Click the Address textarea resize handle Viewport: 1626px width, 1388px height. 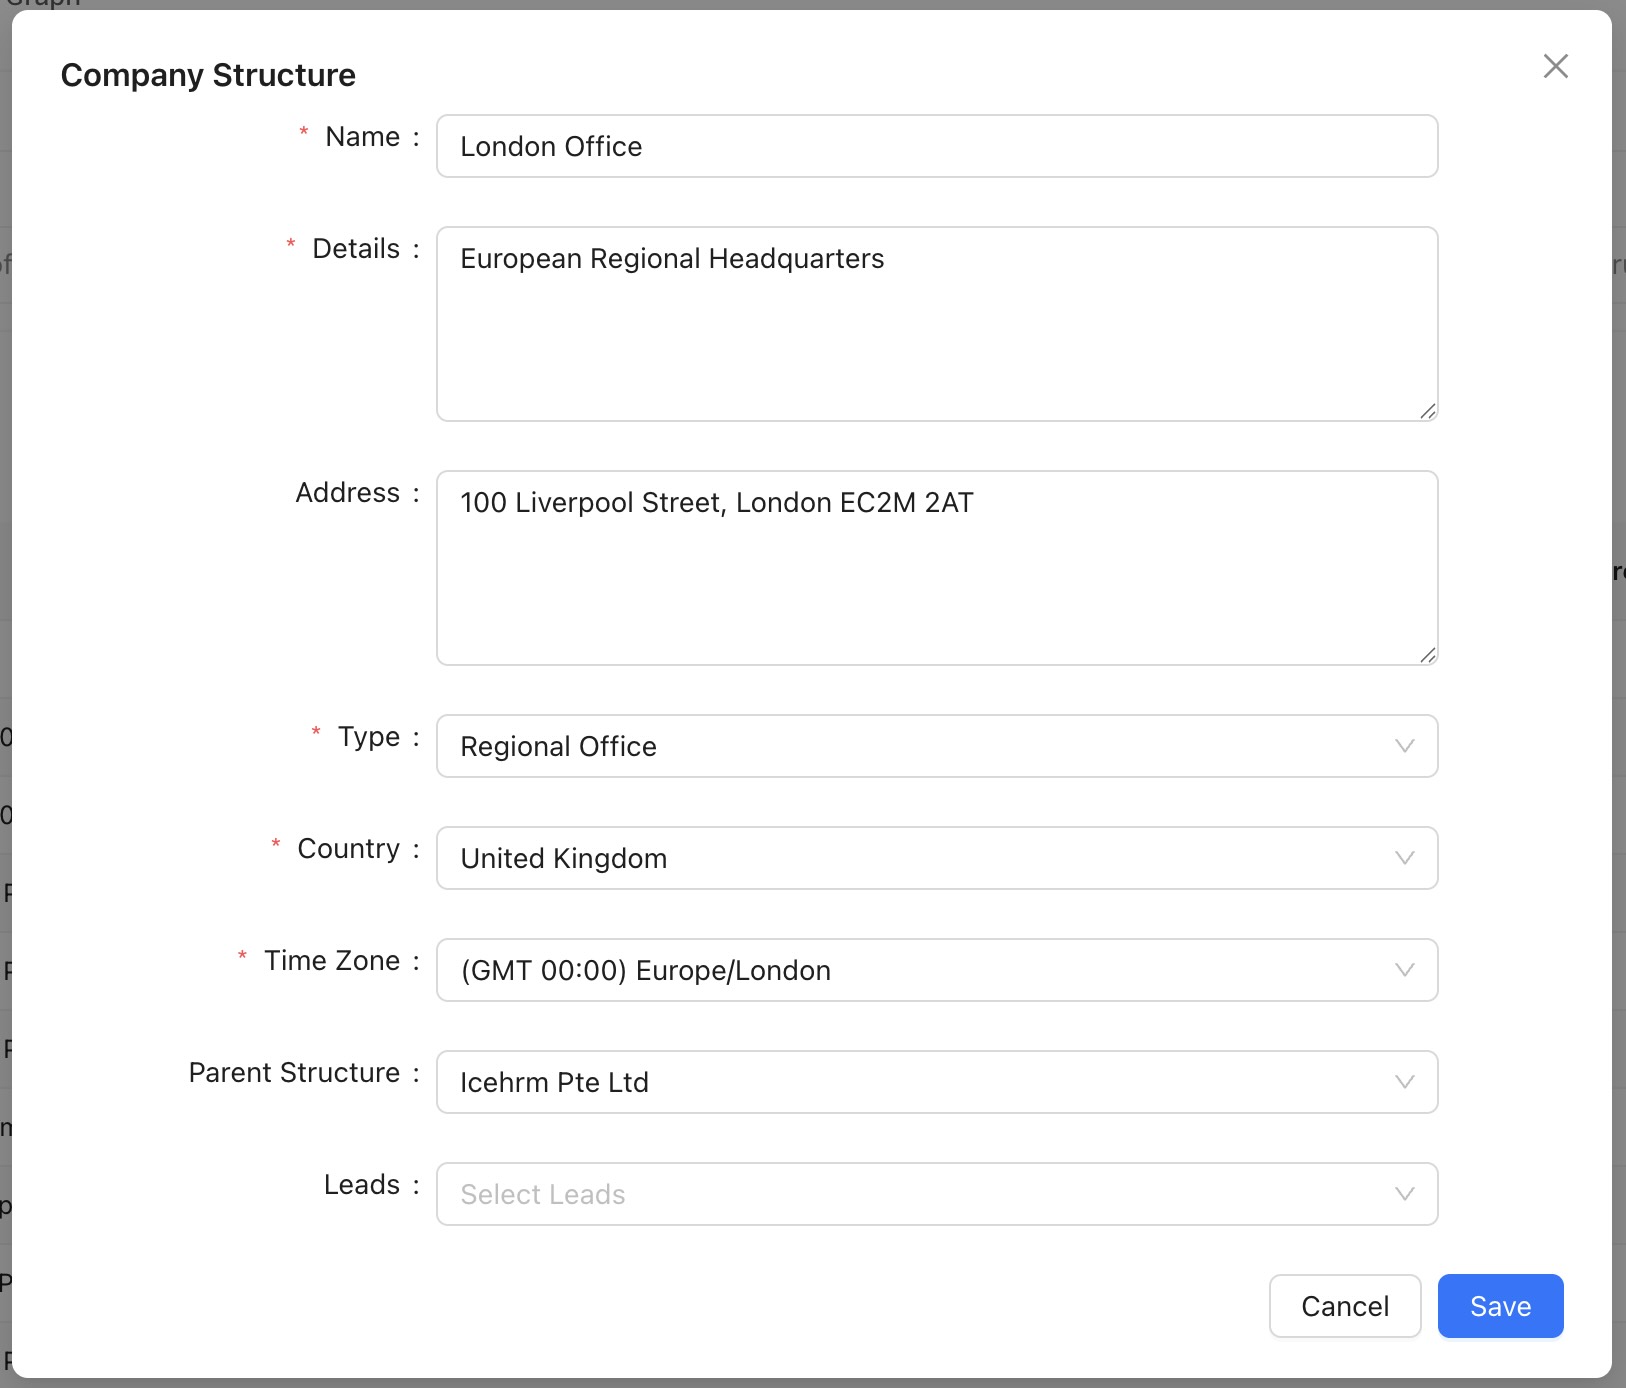coord(1427,655)
